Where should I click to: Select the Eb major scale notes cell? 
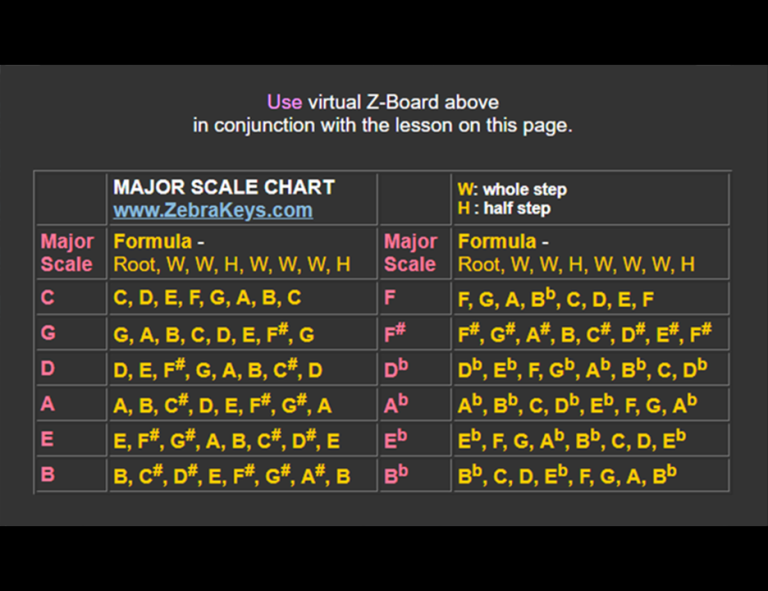click(572, 440)
